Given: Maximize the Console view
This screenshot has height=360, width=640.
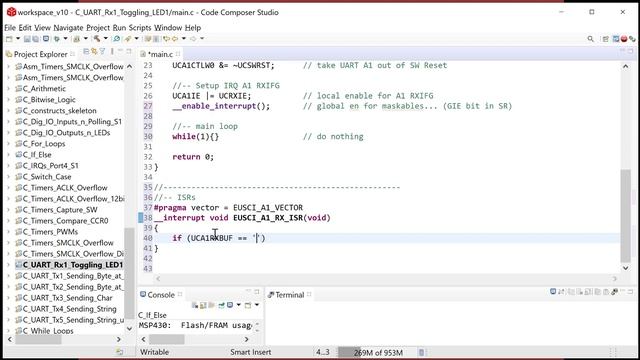Looking at the screenshot, I should [x=257, y=291].
